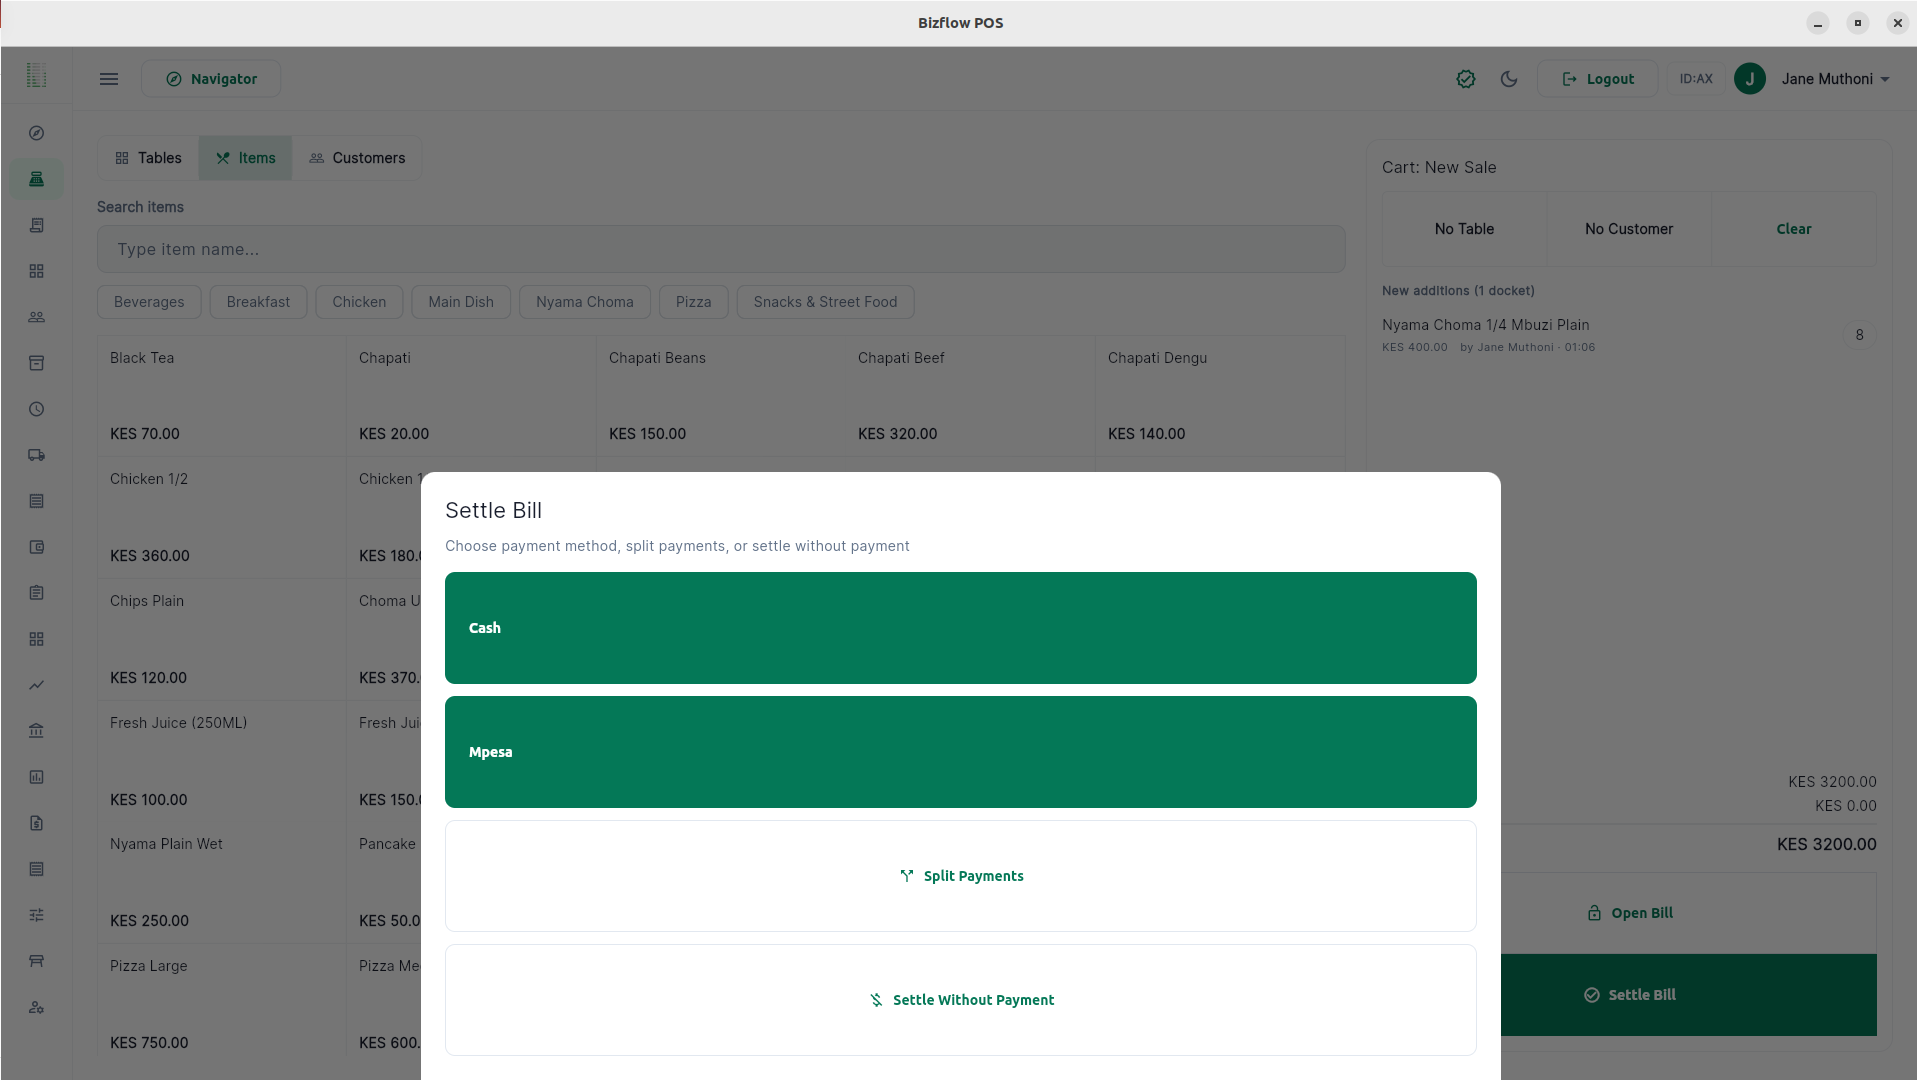Open the wallet icon in the sidebar
1917x1080 pixels.
click(37, 547)
